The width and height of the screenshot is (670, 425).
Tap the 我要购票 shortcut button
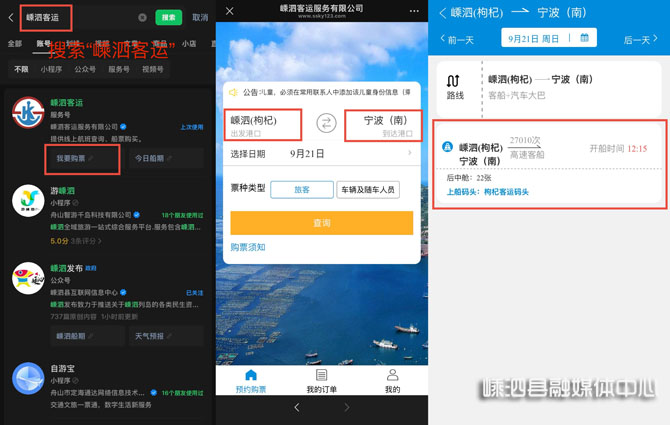click(82, 158)
